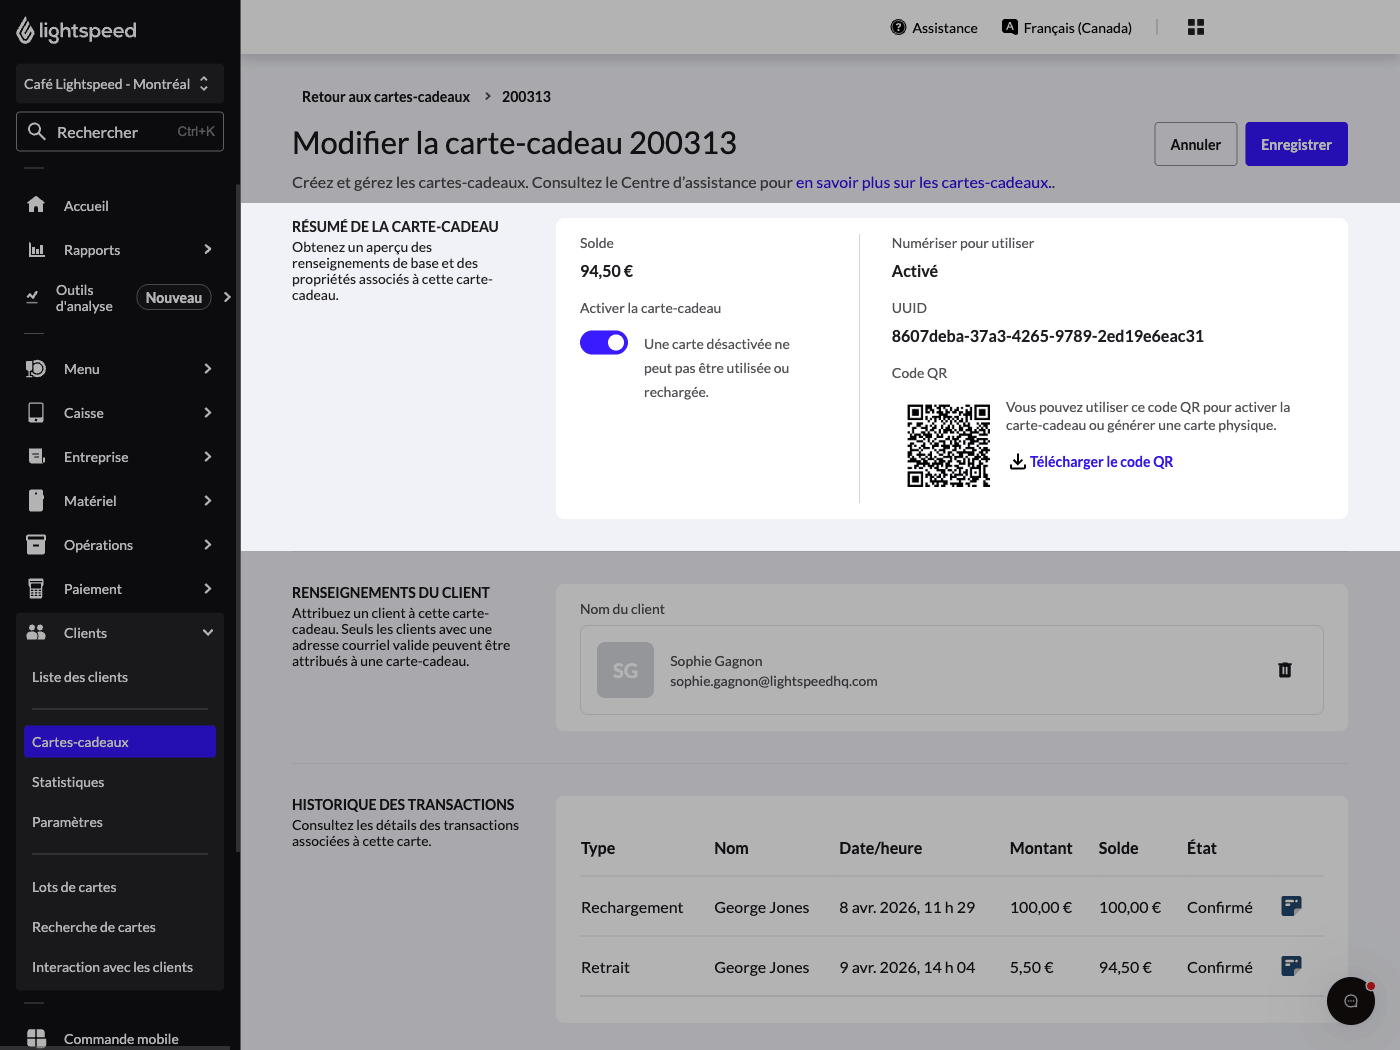
Task: Click the Lightspeed flame logo
Action: click(x=25, y=31)
